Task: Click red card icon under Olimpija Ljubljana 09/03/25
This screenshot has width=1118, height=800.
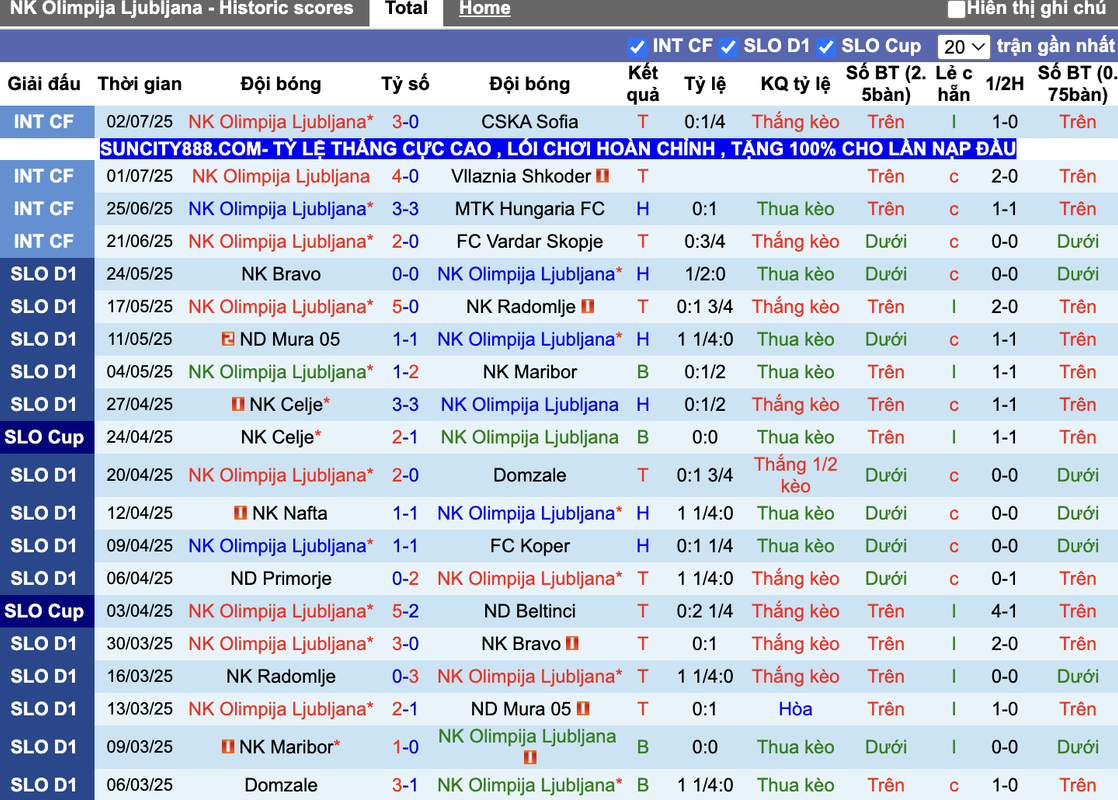Action: tap(530, 757)
